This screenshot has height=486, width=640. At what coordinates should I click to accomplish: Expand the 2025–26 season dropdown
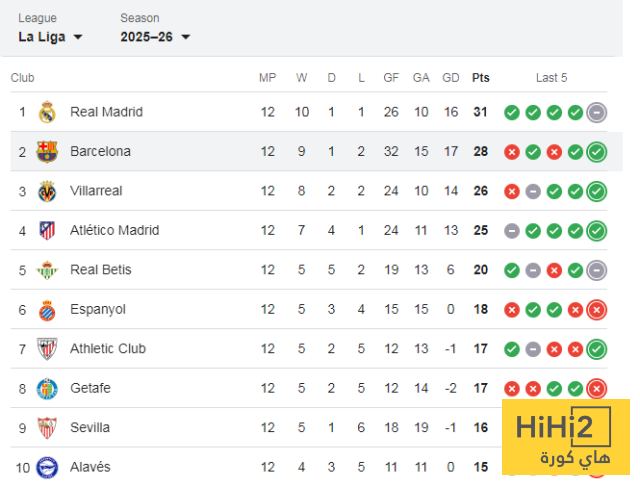pyautogui.click(x=155, y=37)
